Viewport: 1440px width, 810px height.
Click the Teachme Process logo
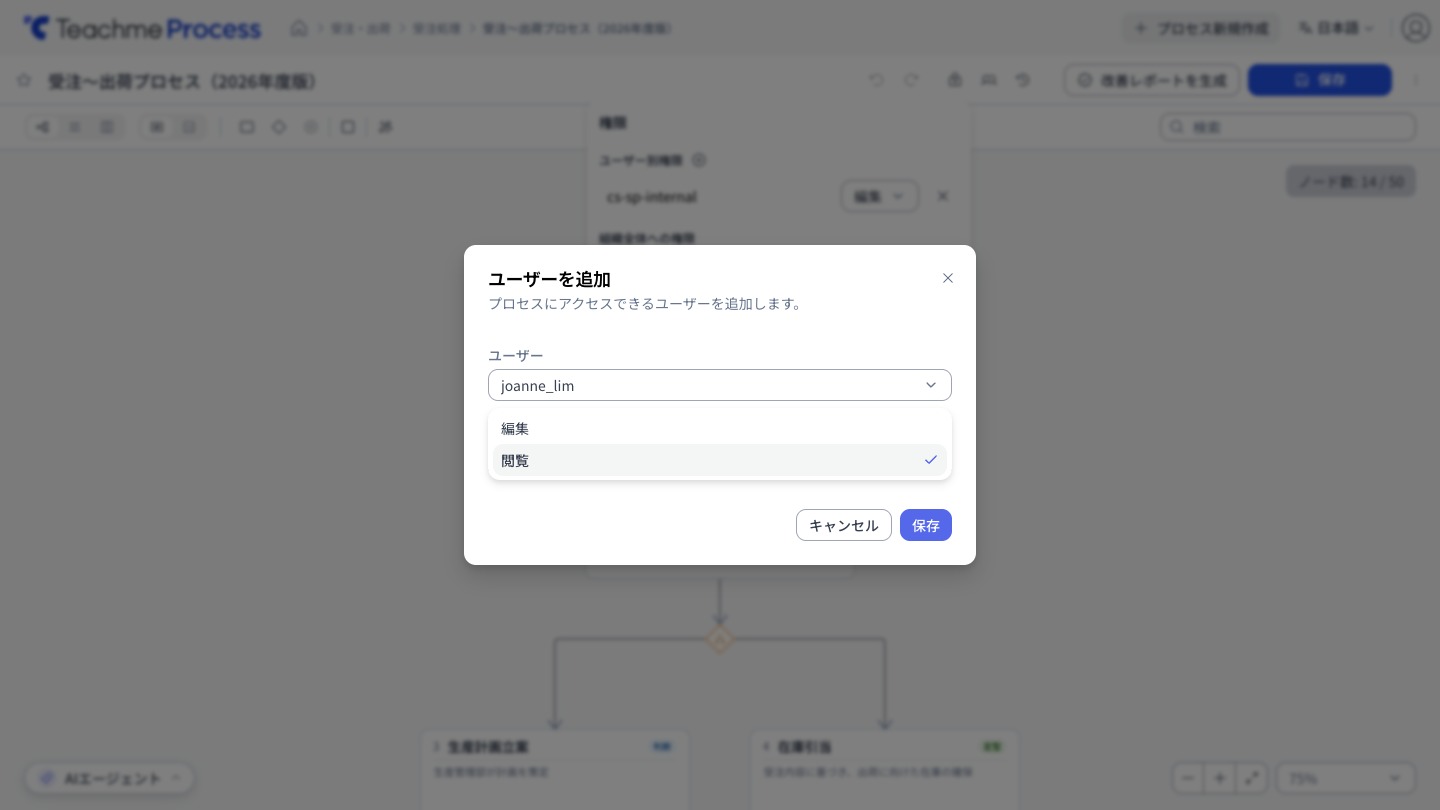142,28
